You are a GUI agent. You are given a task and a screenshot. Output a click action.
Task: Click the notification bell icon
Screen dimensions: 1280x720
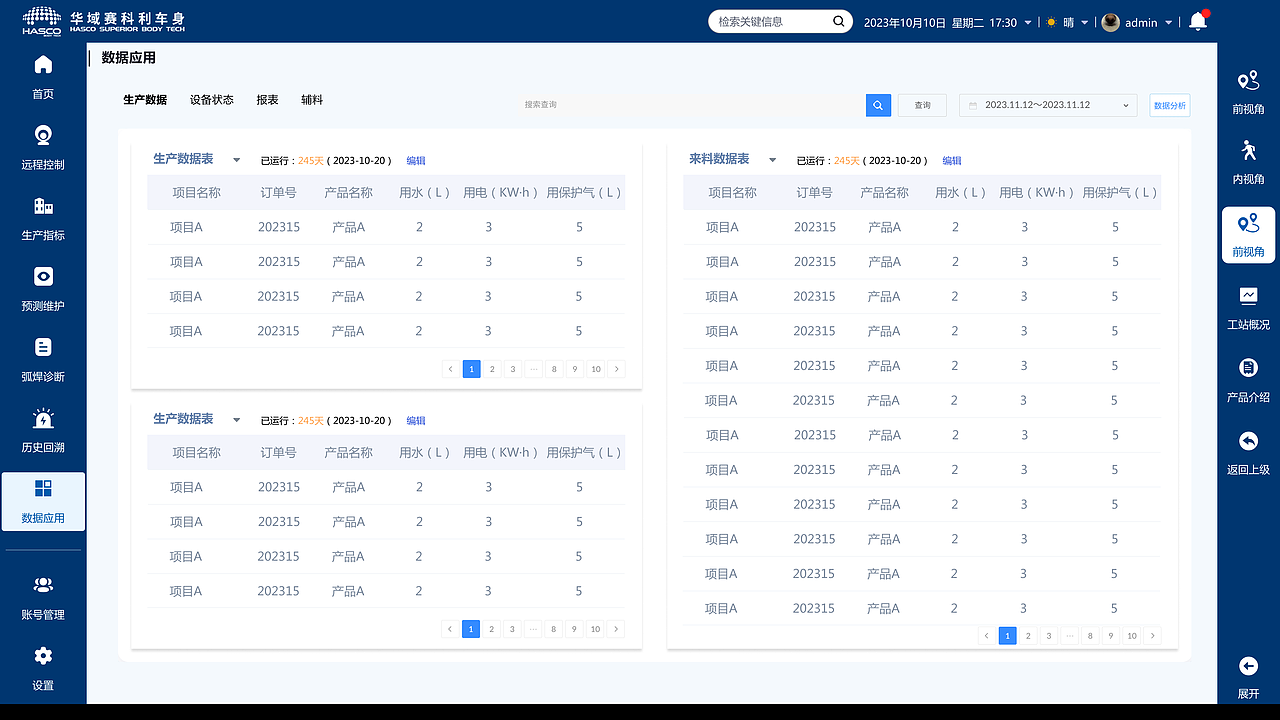coord(1197,22)
